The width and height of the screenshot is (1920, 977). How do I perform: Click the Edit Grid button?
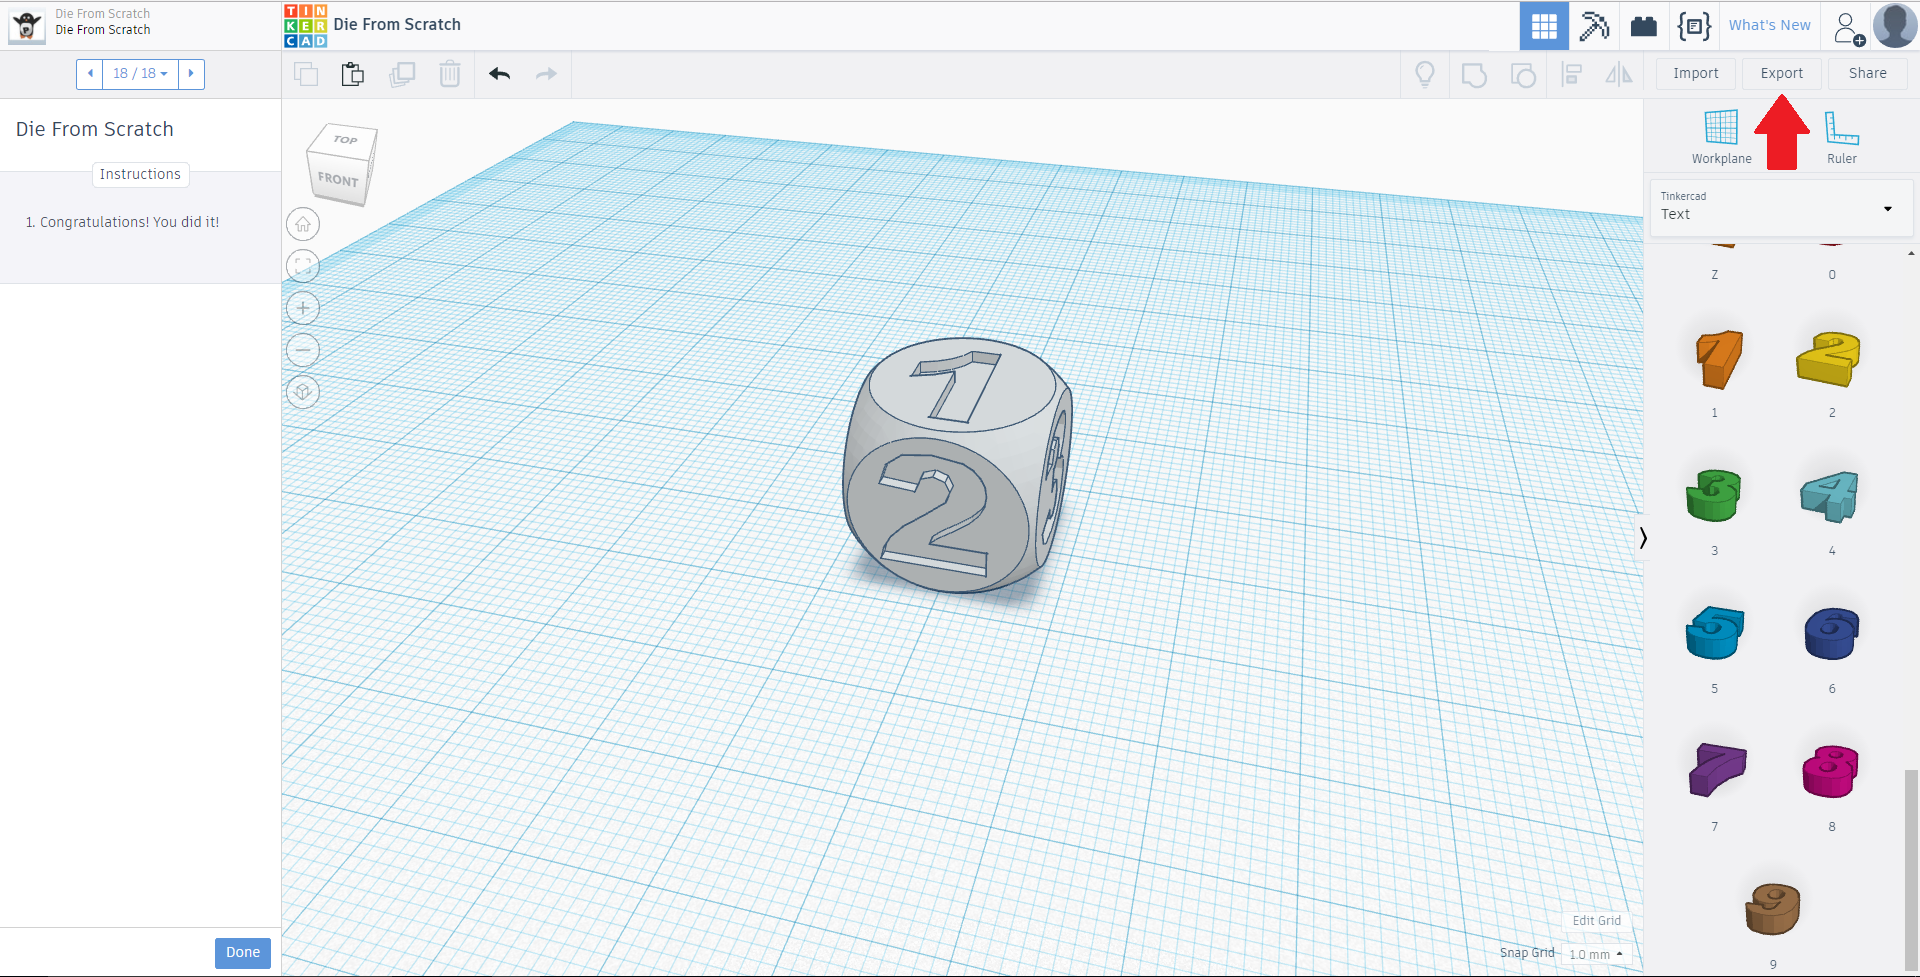coord(1597,921)
